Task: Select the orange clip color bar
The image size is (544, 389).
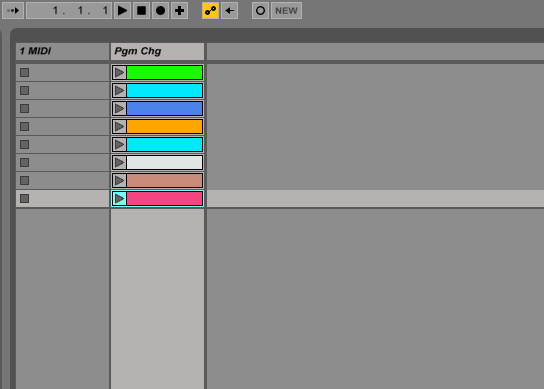Action: coord(164,127)
